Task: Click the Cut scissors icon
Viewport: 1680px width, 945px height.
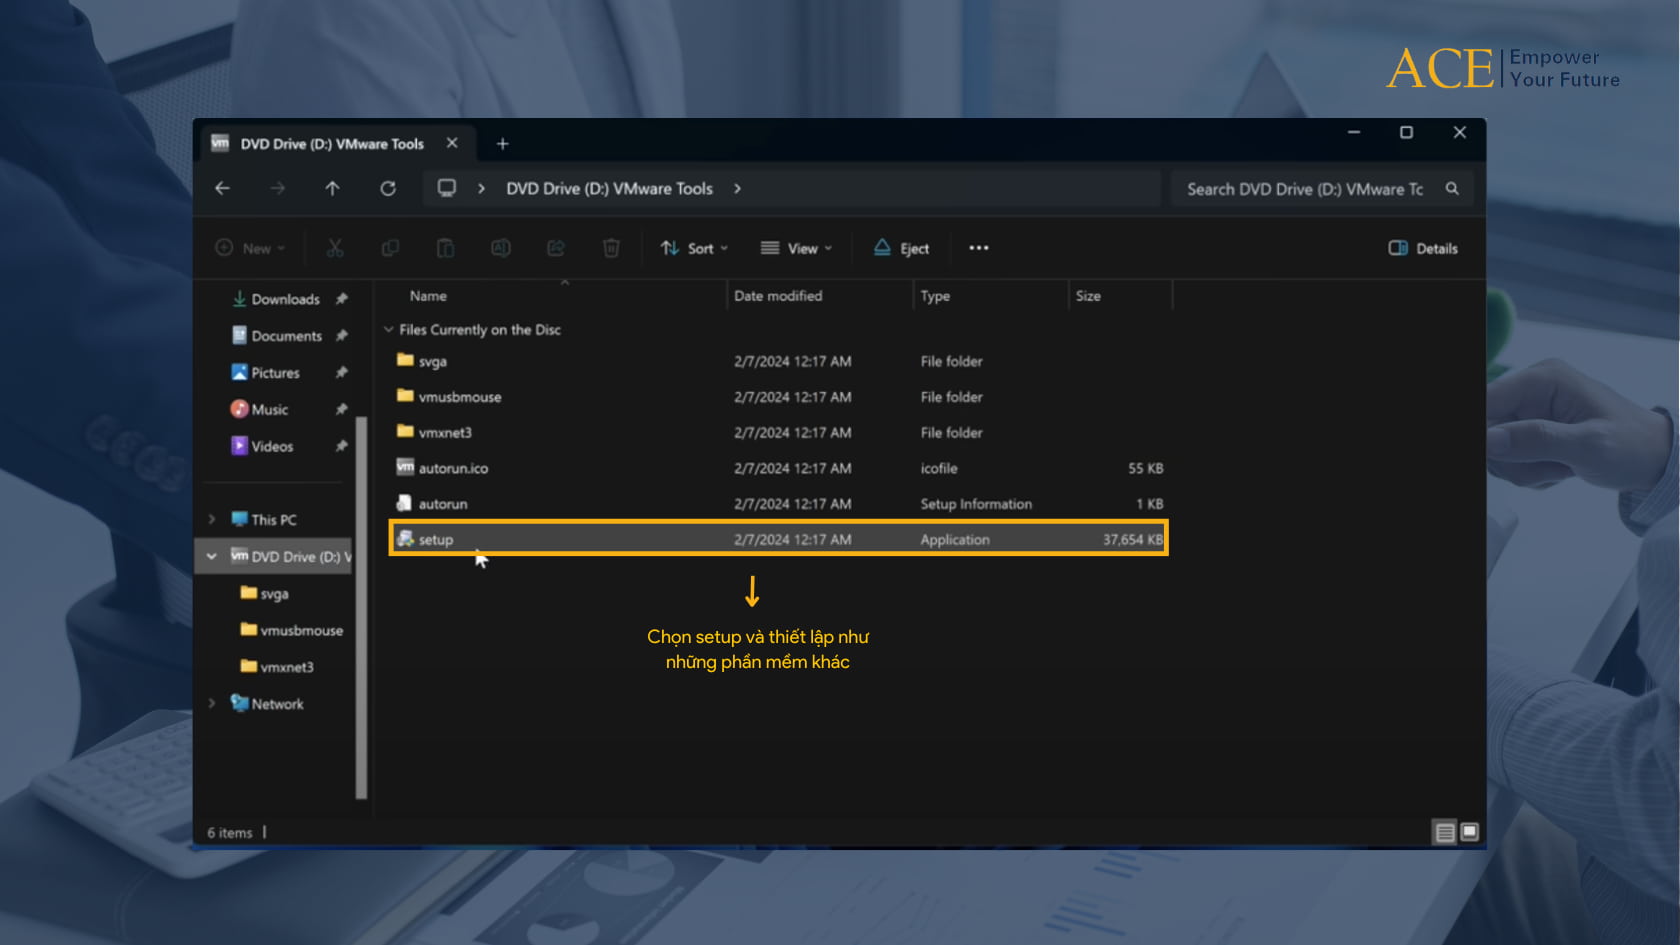Action: (335, 248)
